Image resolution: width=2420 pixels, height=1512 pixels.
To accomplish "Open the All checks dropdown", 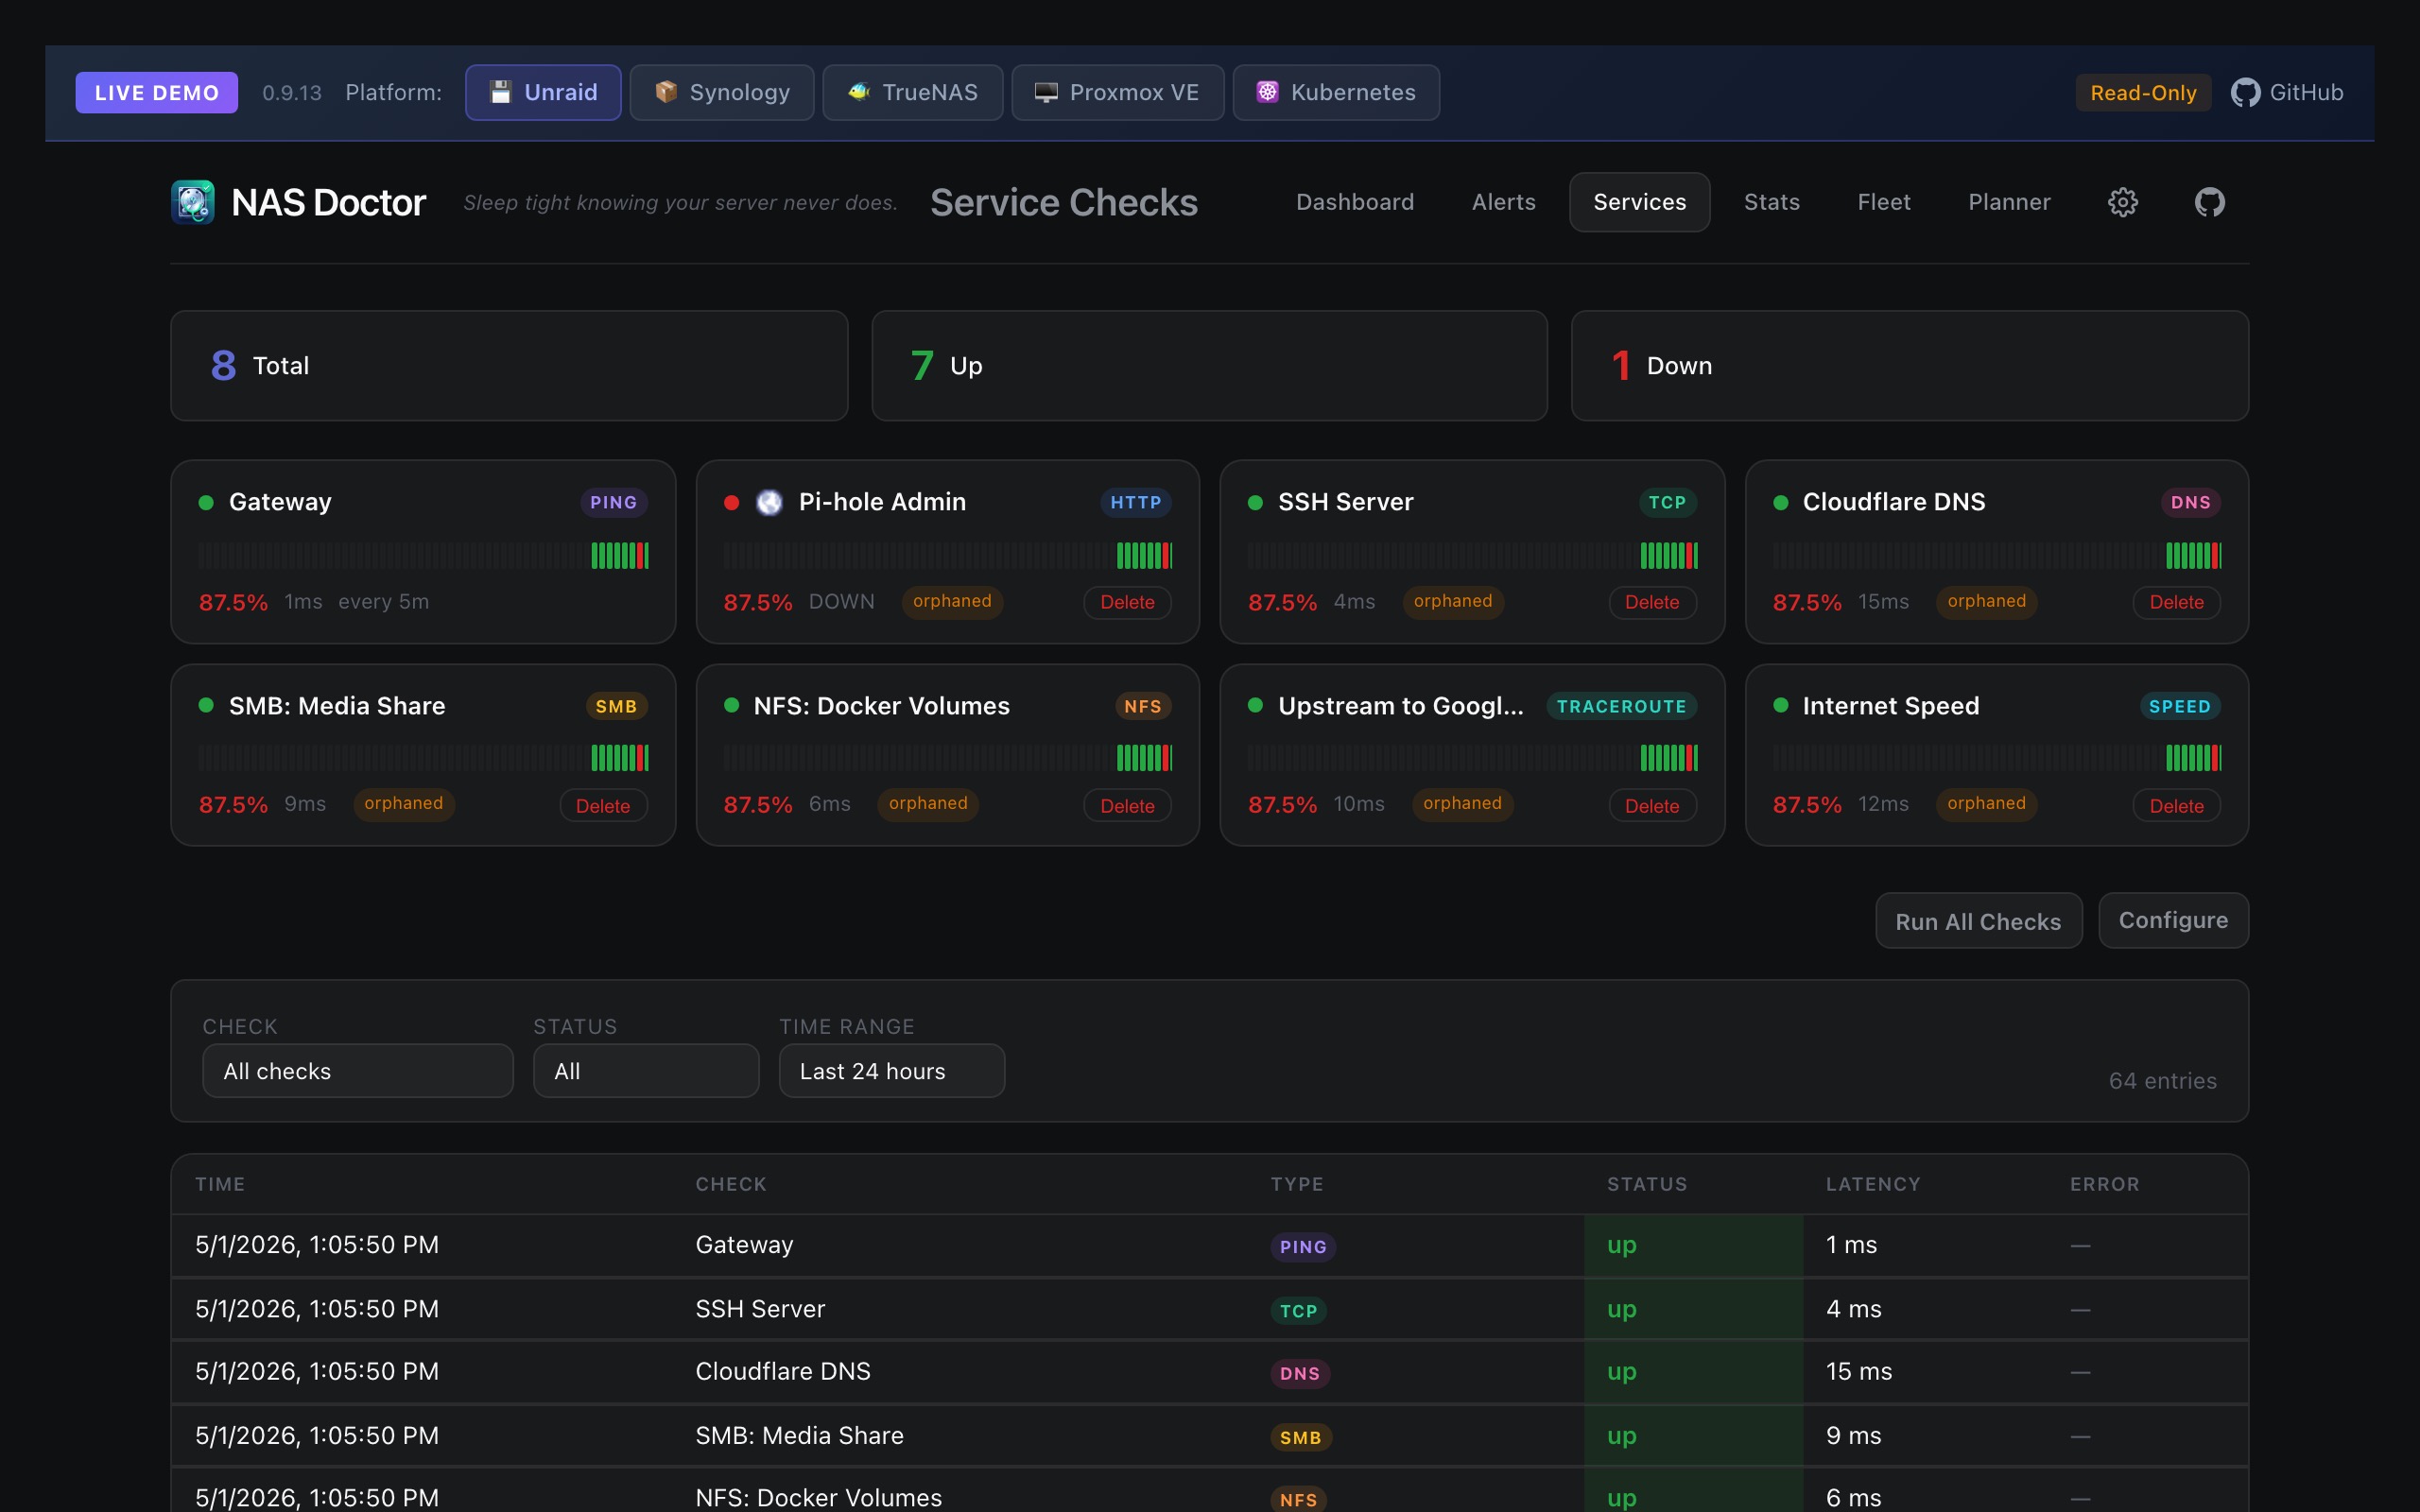I will (x=358, y=1071).
